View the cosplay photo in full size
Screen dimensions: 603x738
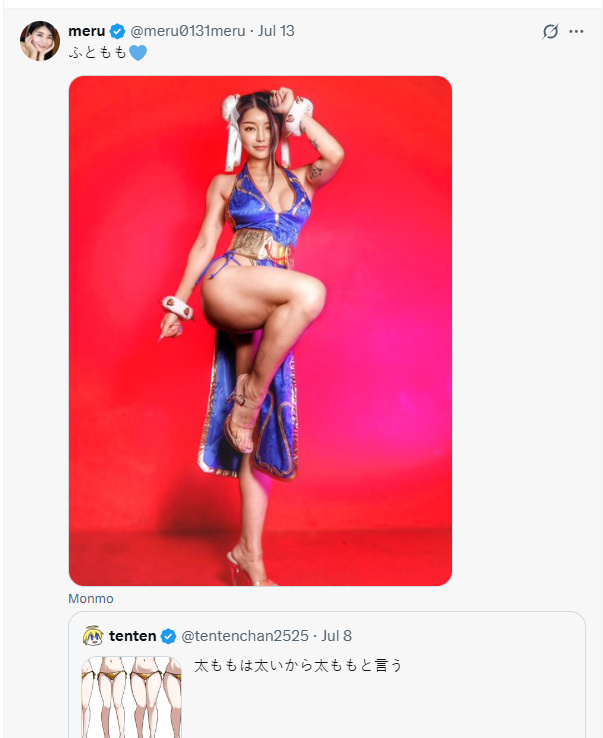point(260,331)
